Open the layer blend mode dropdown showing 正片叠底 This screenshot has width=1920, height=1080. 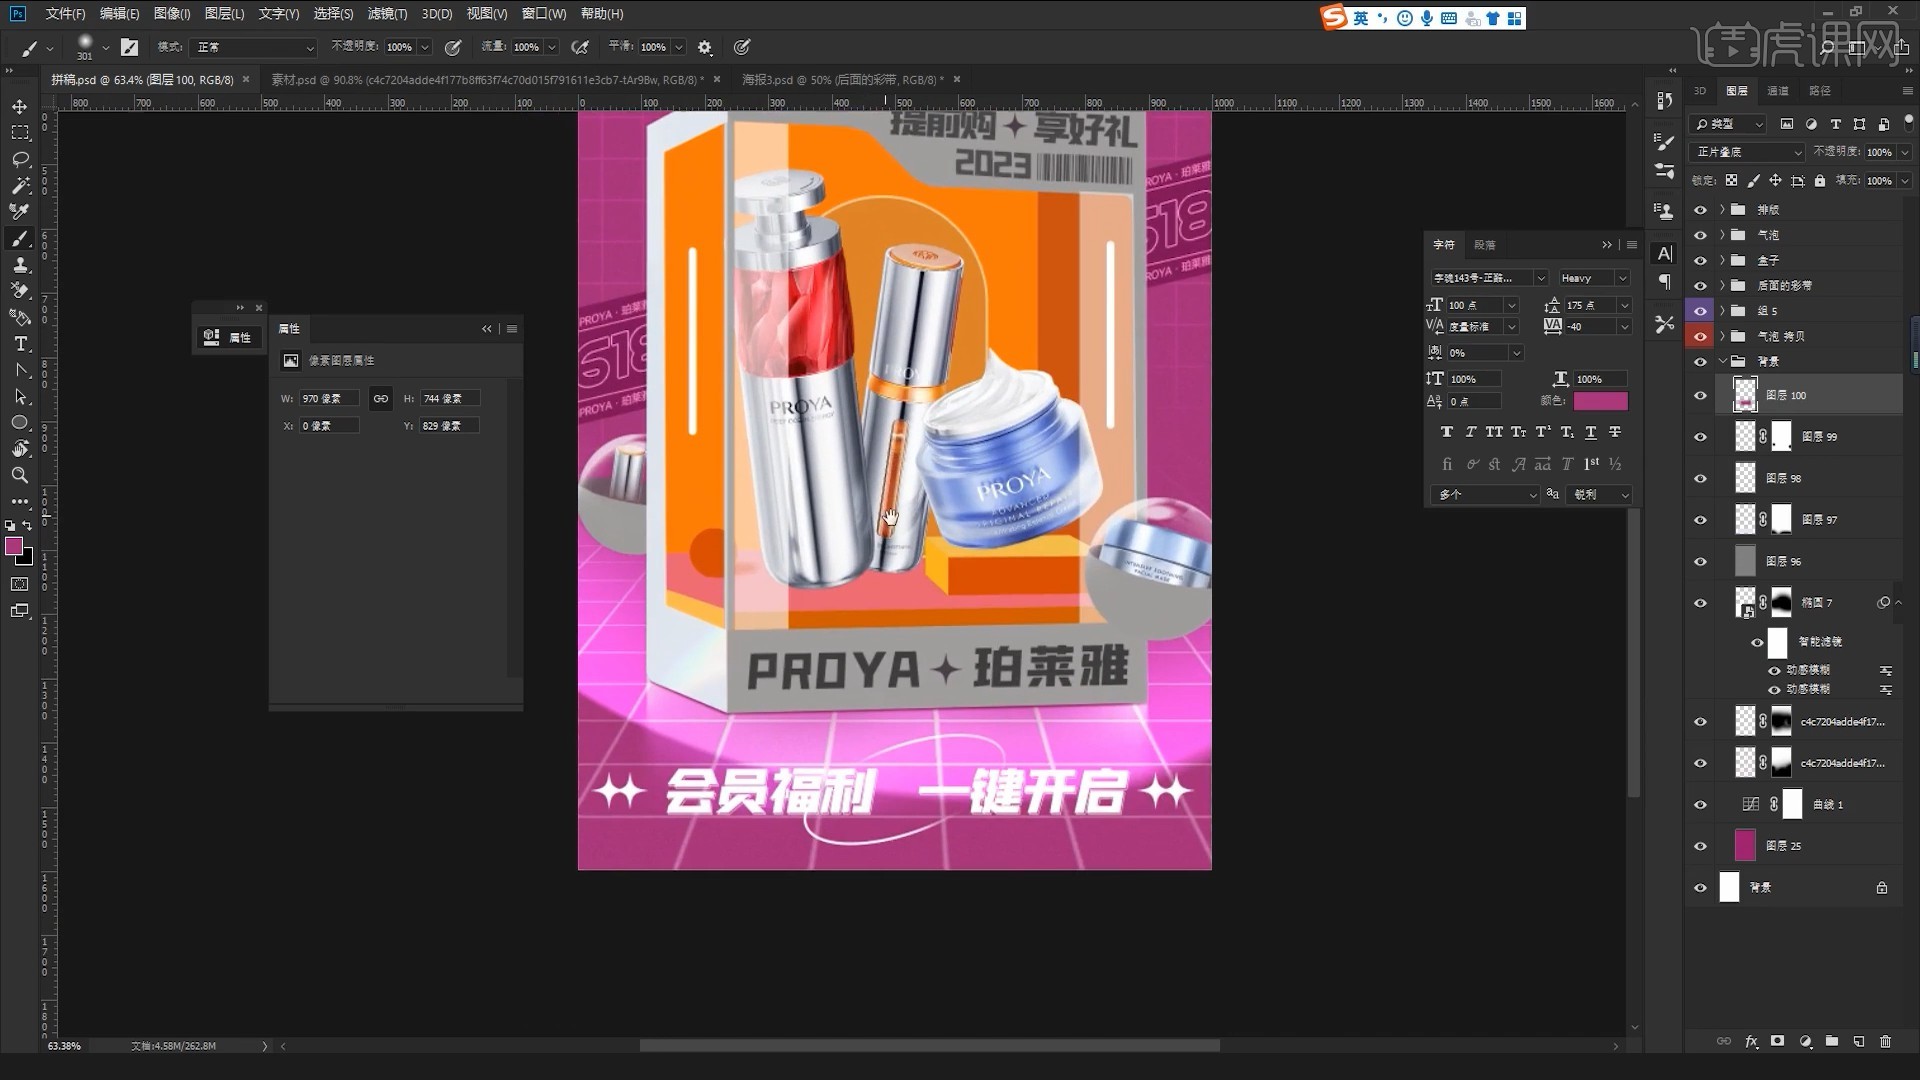tap(1746, 151)
